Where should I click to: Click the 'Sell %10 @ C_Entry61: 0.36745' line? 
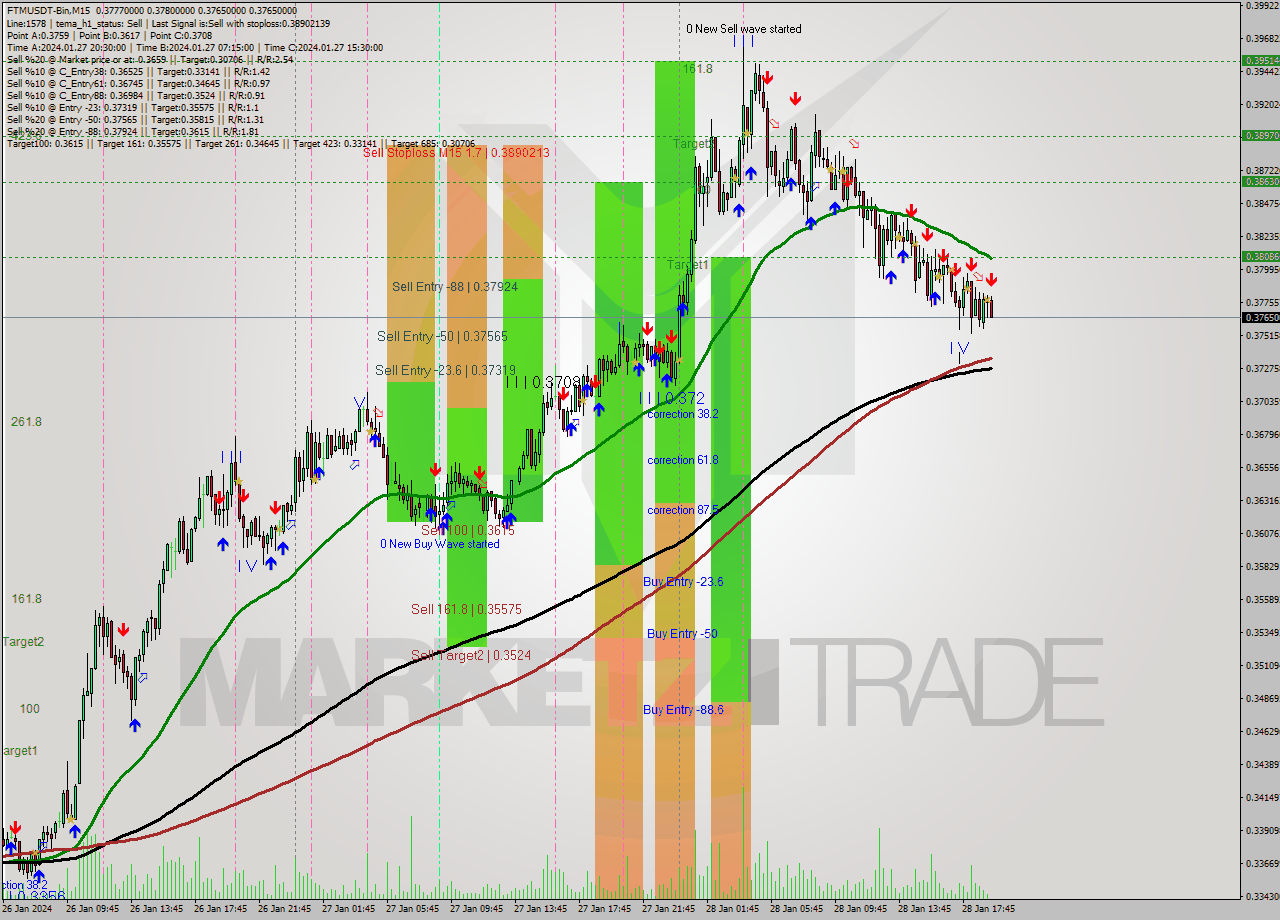[x=138, y=83]
